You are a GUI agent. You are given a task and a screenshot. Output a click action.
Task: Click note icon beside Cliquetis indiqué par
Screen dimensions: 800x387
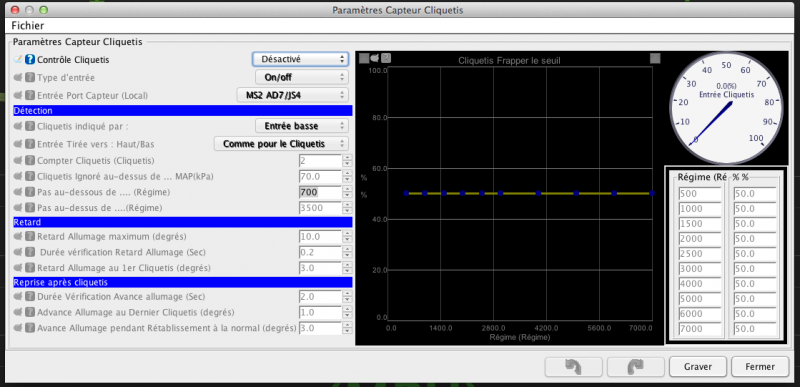click(18, 126)
